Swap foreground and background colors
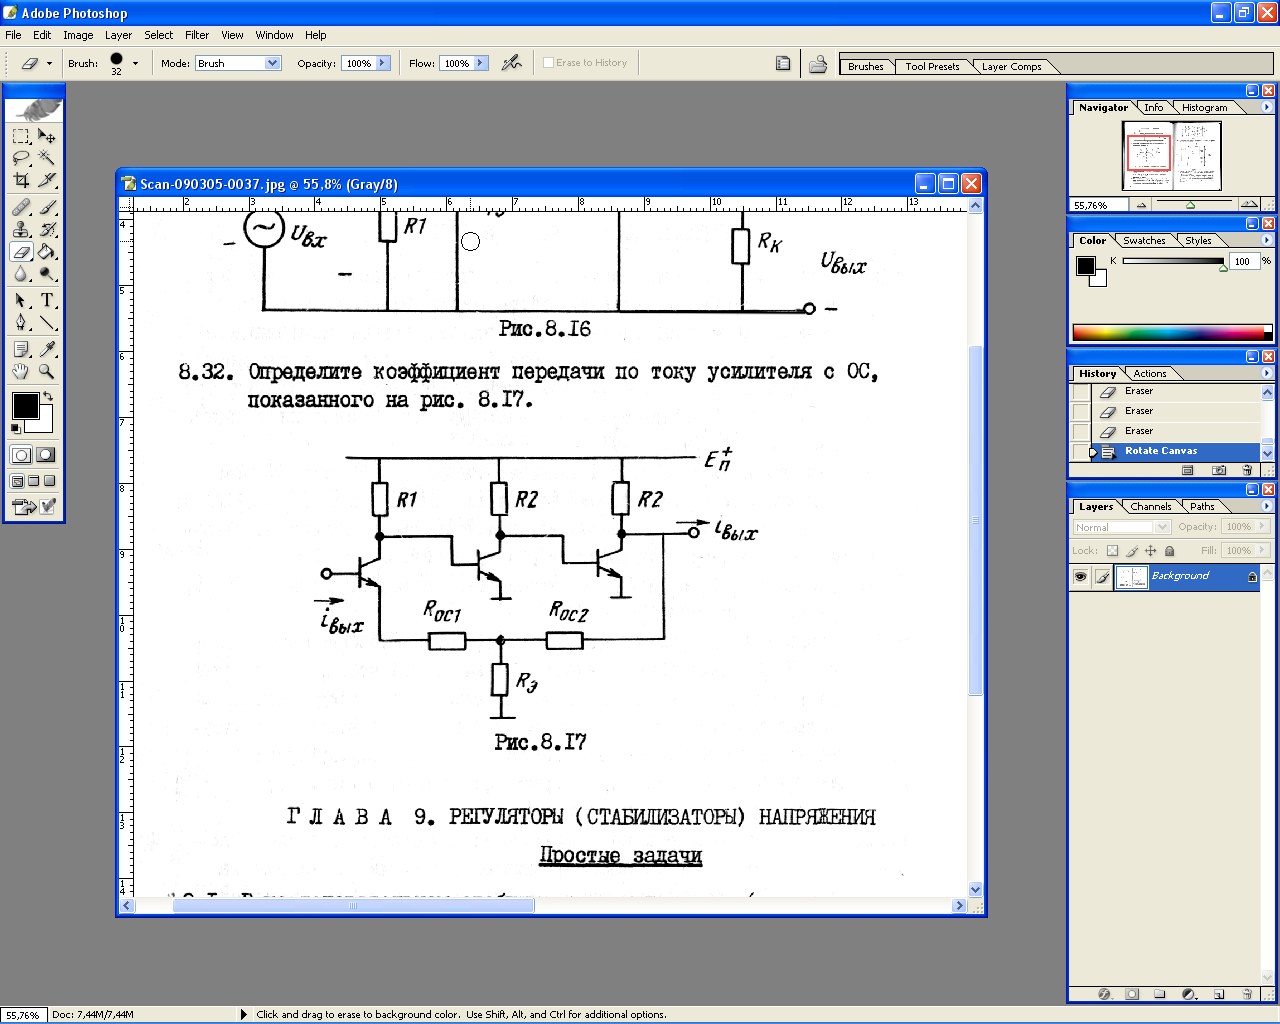Image resolution: width=1280 pixels, height=1024 pixels. 47,397
